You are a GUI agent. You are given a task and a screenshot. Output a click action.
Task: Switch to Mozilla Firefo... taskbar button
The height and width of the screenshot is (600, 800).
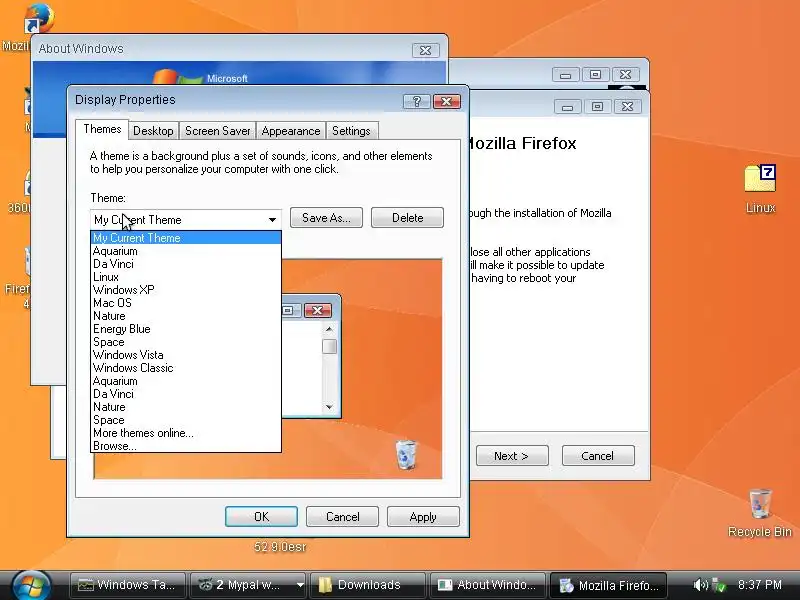tap(608, 585)
